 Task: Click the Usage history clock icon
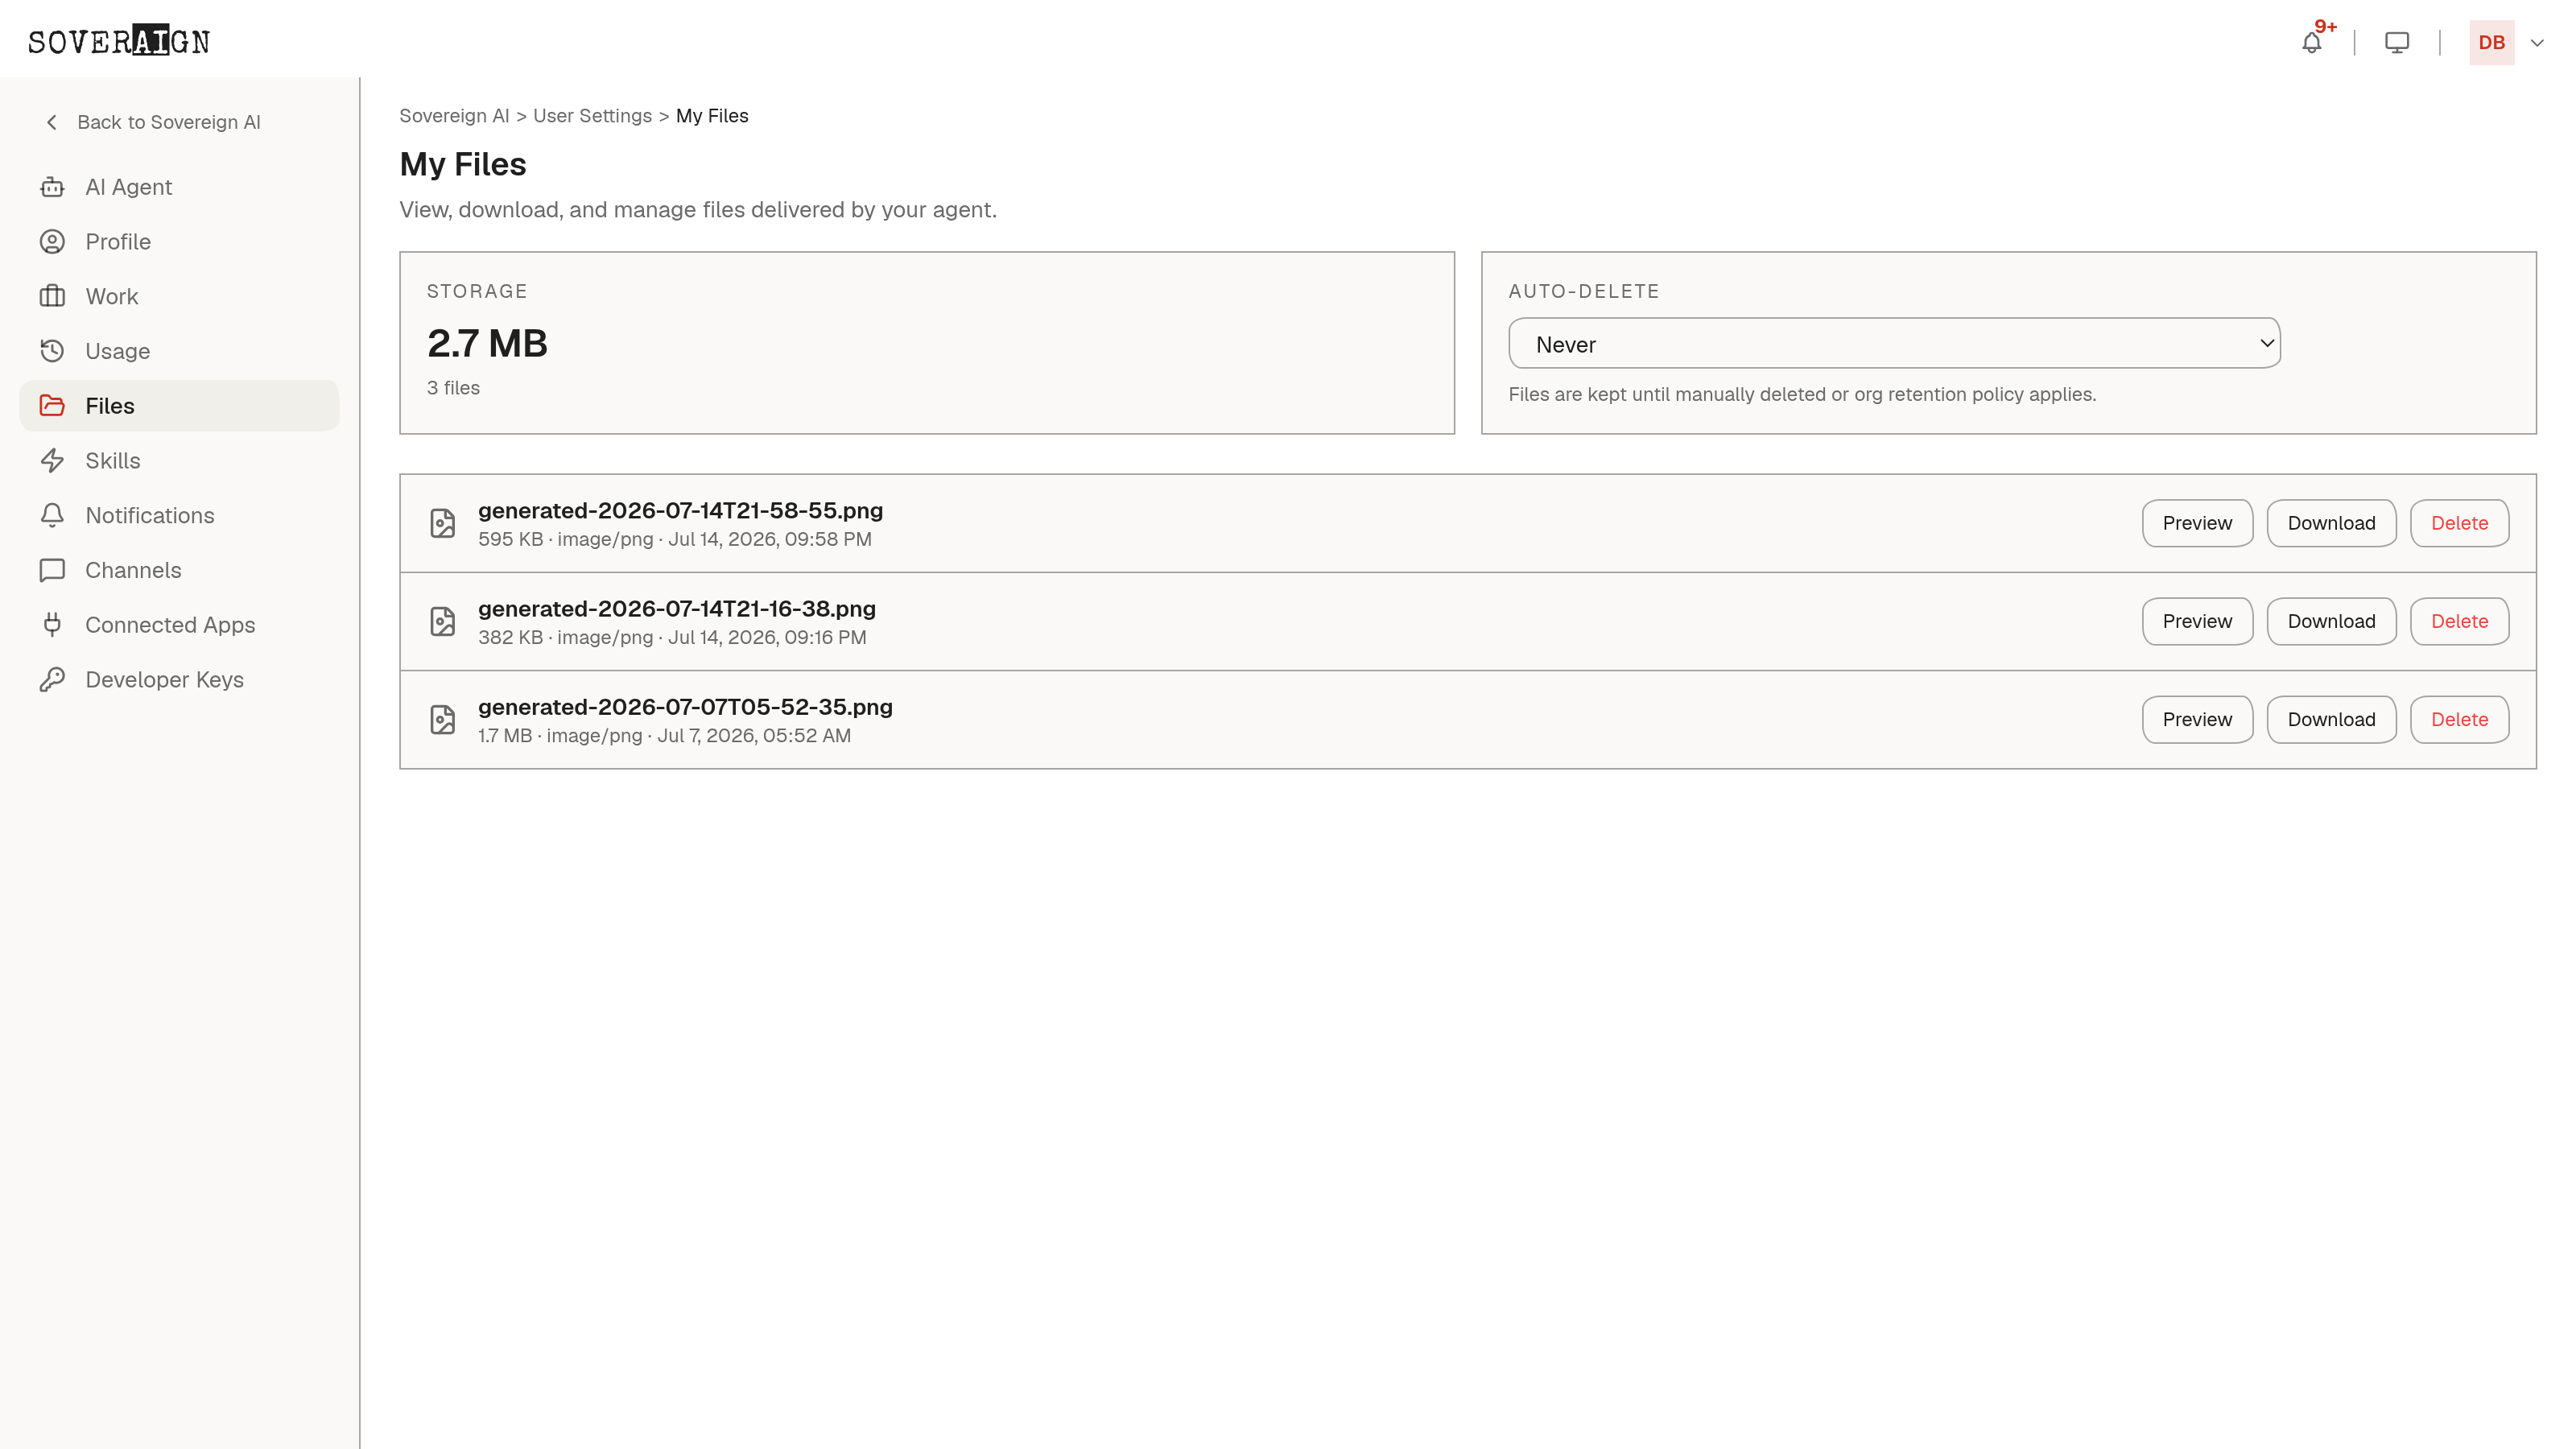pyautogui.click(x=52, y=351)
